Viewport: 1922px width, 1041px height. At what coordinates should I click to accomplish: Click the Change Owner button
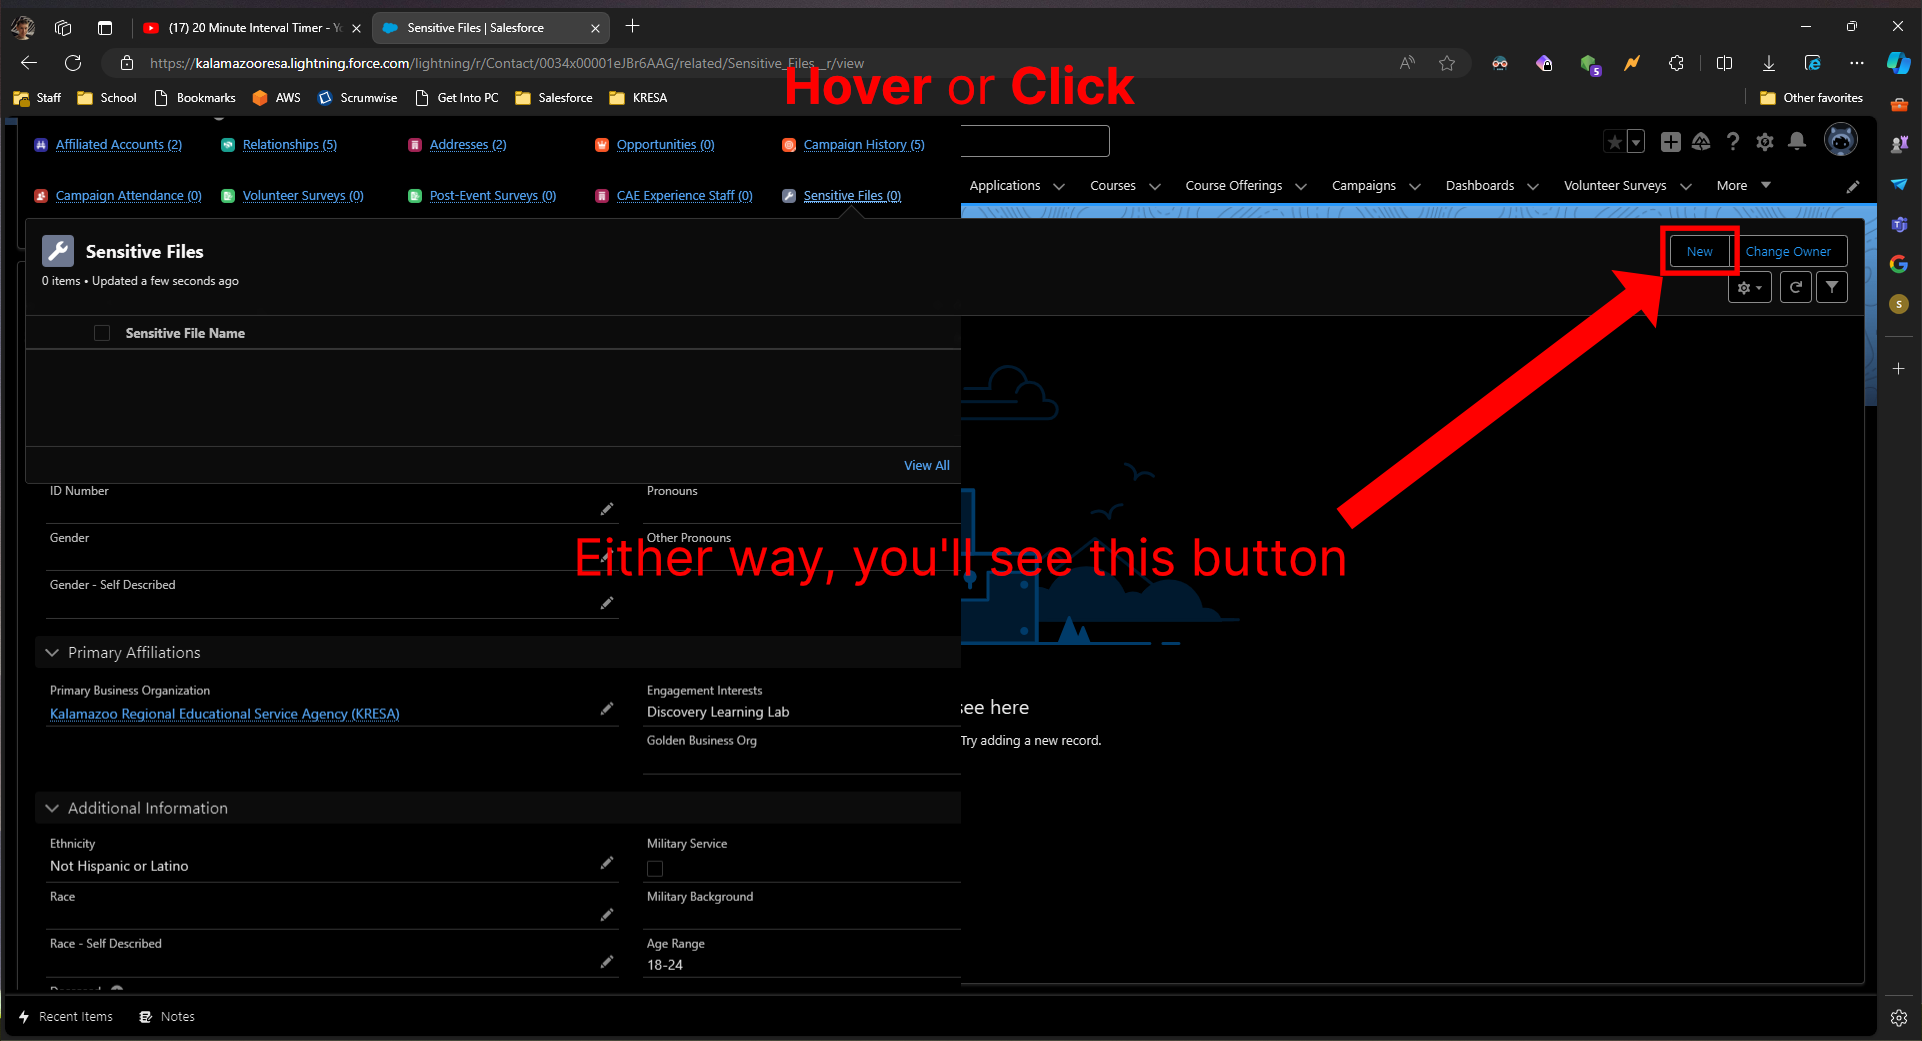point(1788,251)
